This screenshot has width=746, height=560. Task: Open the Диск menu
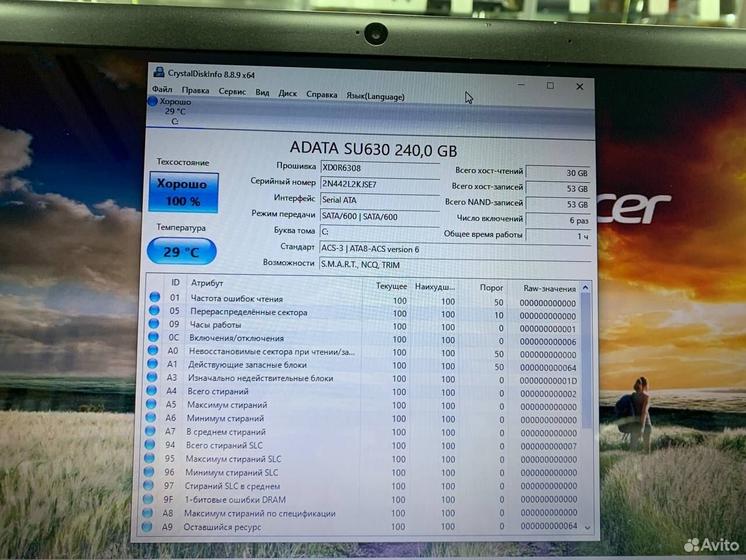(x=288, y=94)
